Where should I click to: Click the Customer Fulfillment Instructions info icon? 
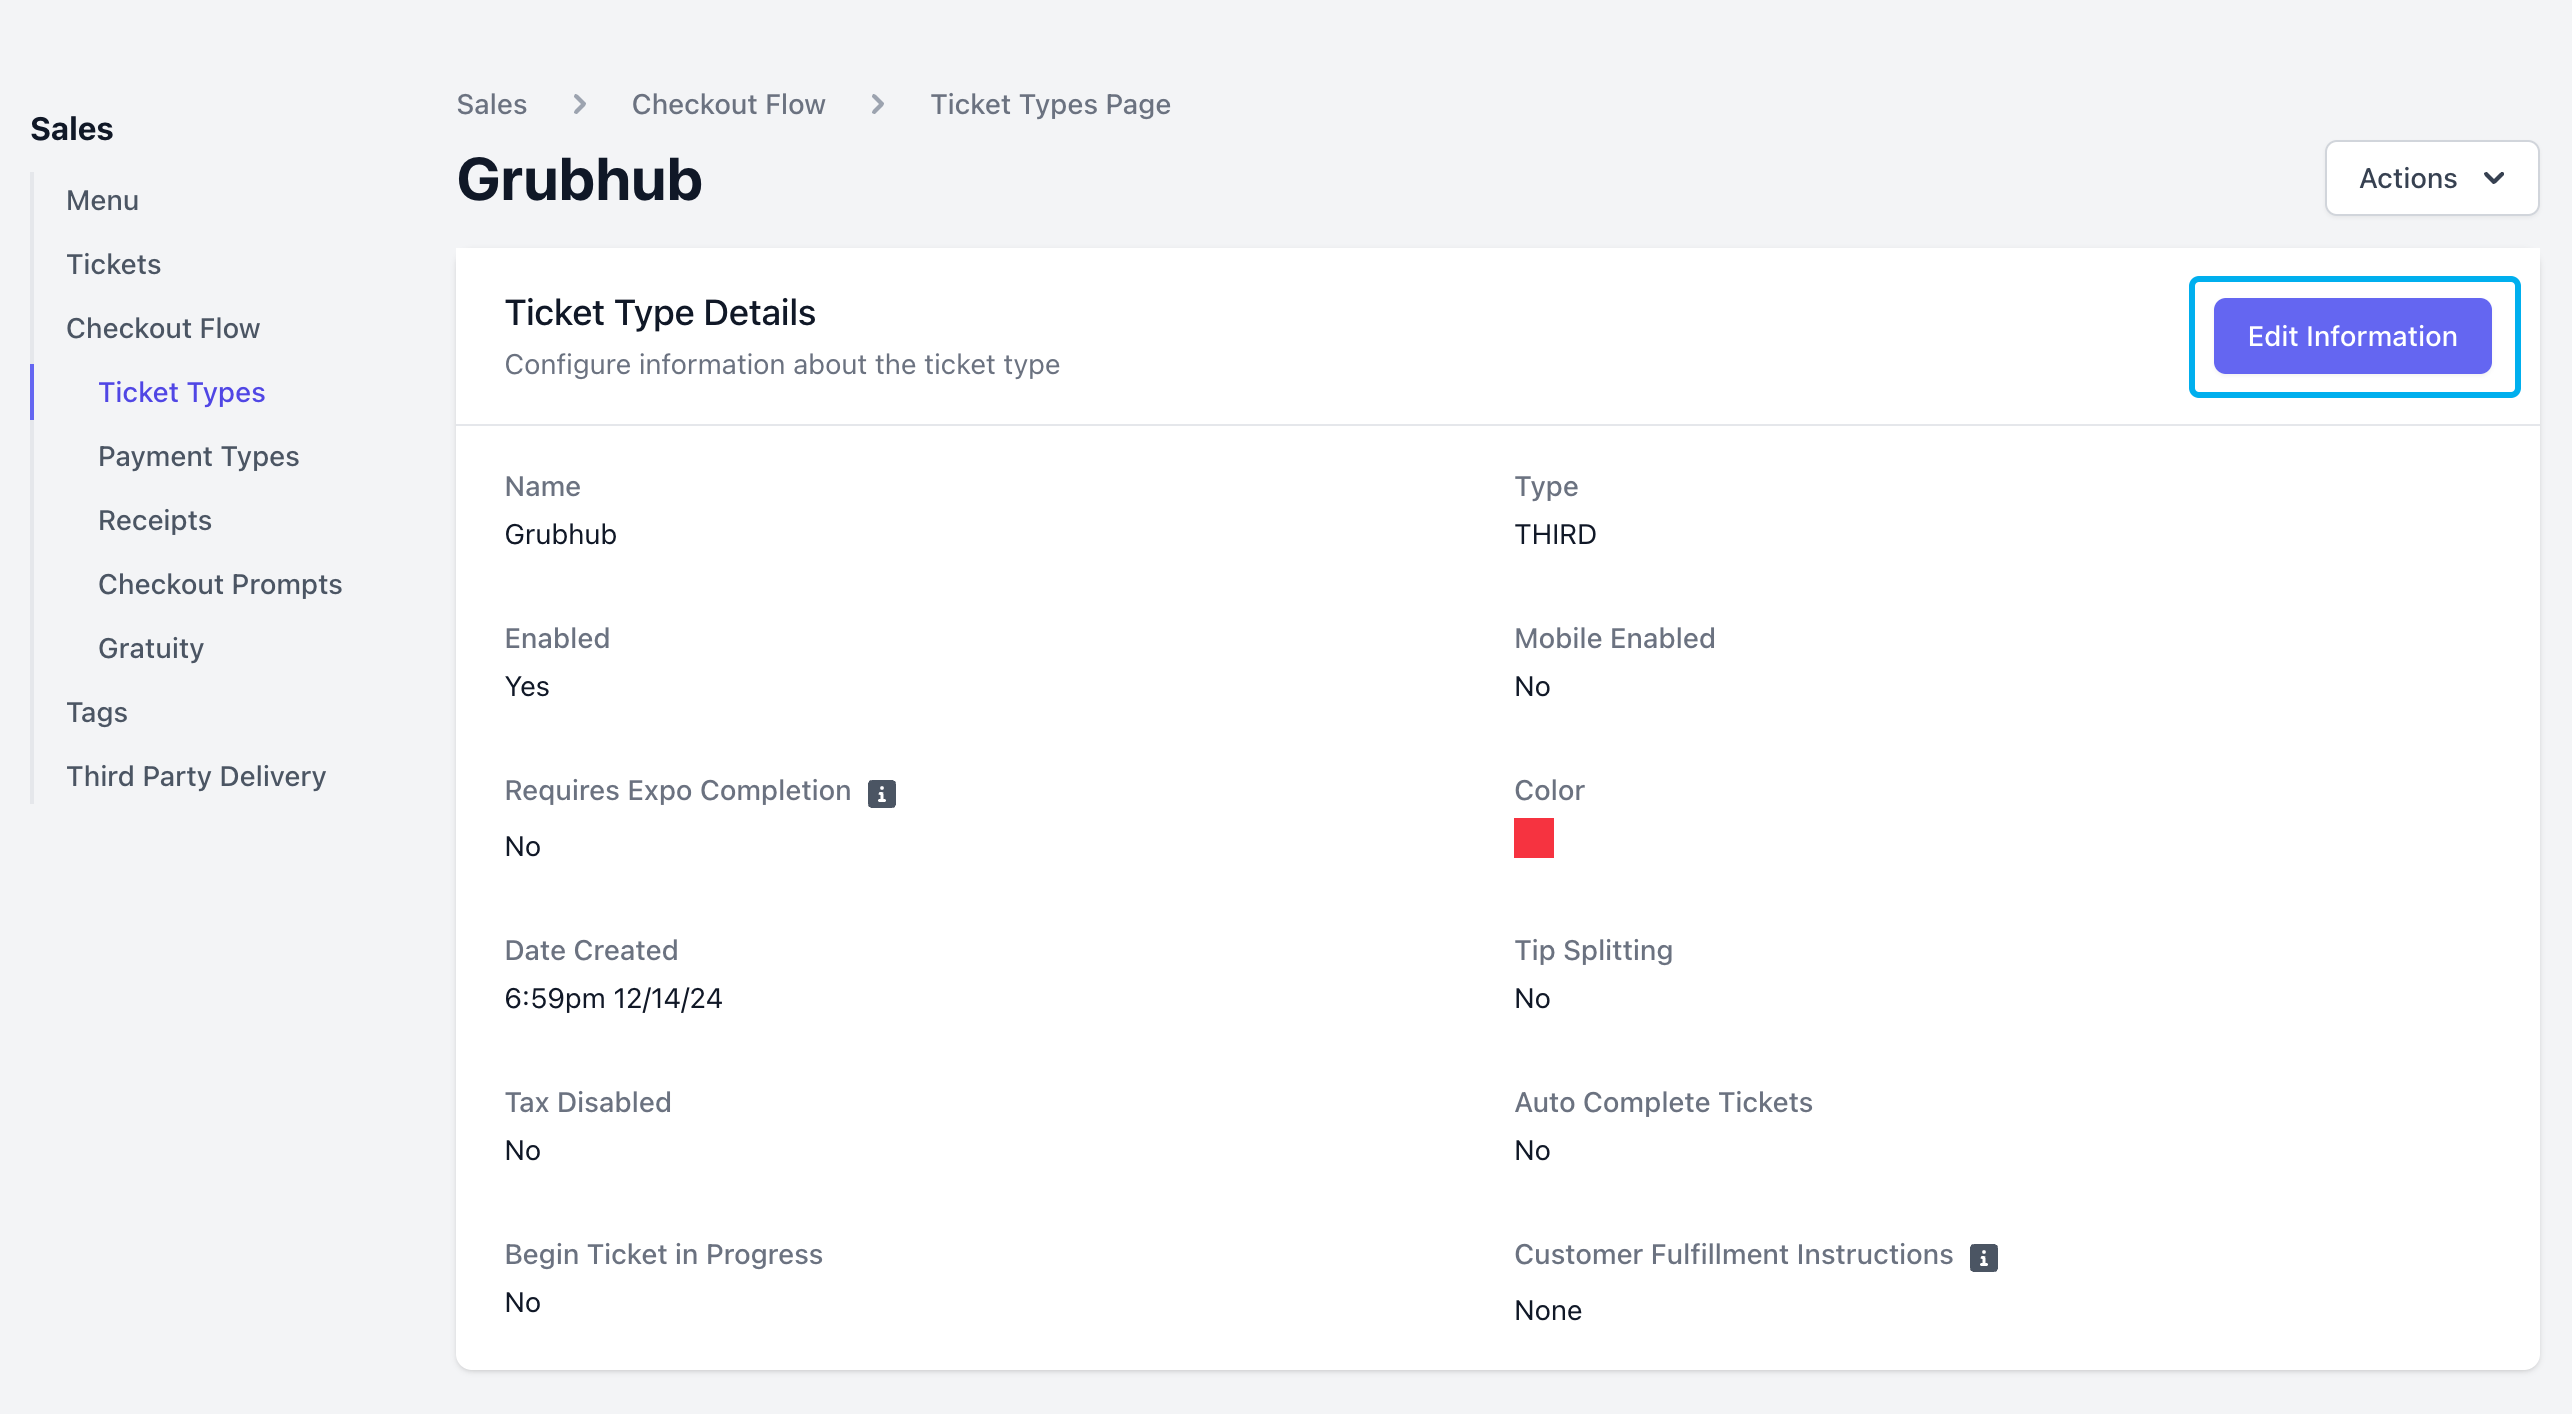pyautogui.click(x=1983, y=1257)
